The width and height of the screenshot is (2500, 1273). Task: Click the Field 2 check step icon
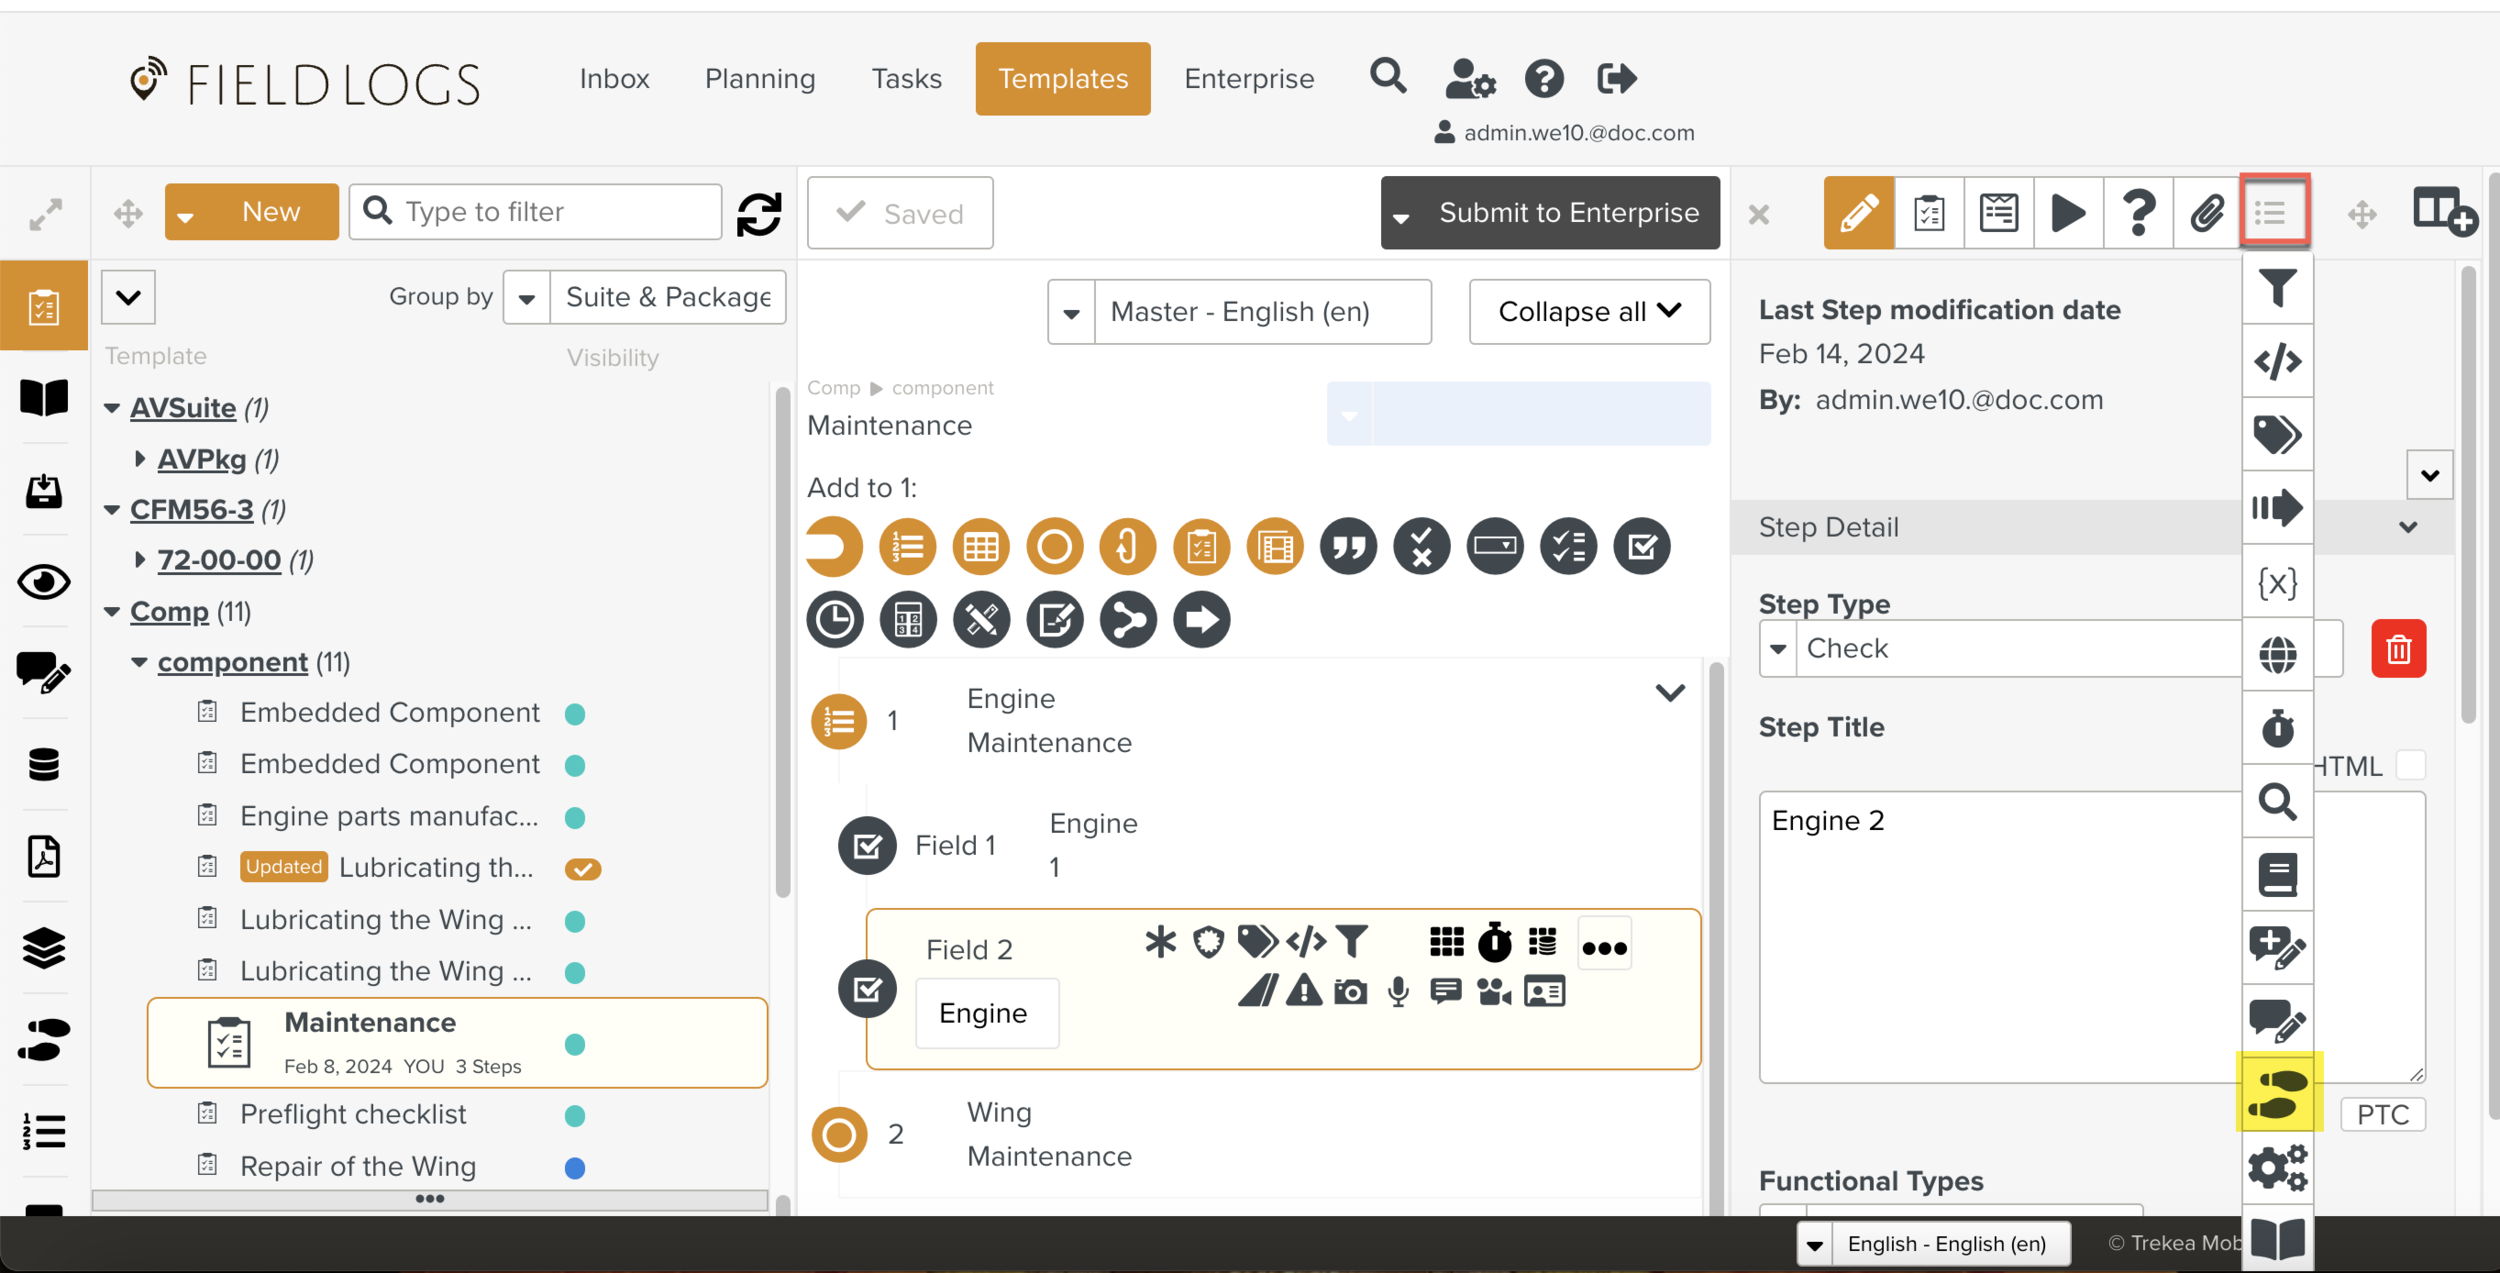pos(866,989)
